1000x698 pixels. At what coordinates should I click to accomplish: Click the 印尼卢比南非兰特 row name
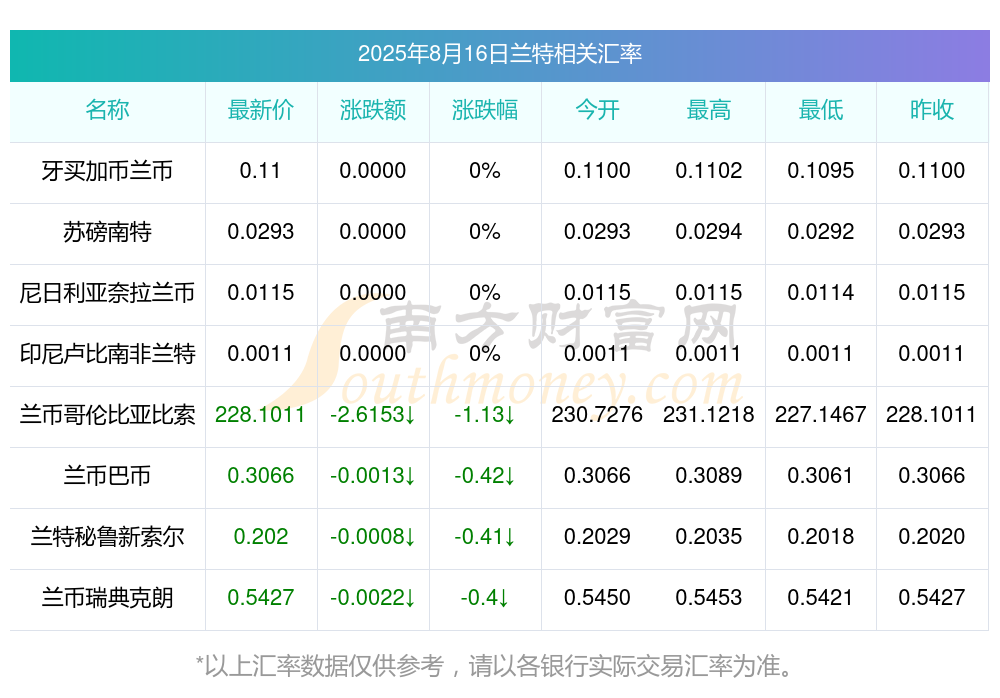pyautogui.click(x=107, y=353)
